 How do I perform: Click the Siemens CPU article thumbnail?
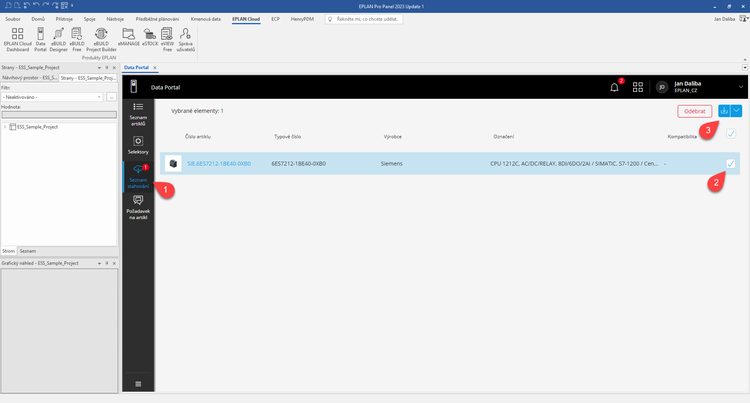point(173,163)
